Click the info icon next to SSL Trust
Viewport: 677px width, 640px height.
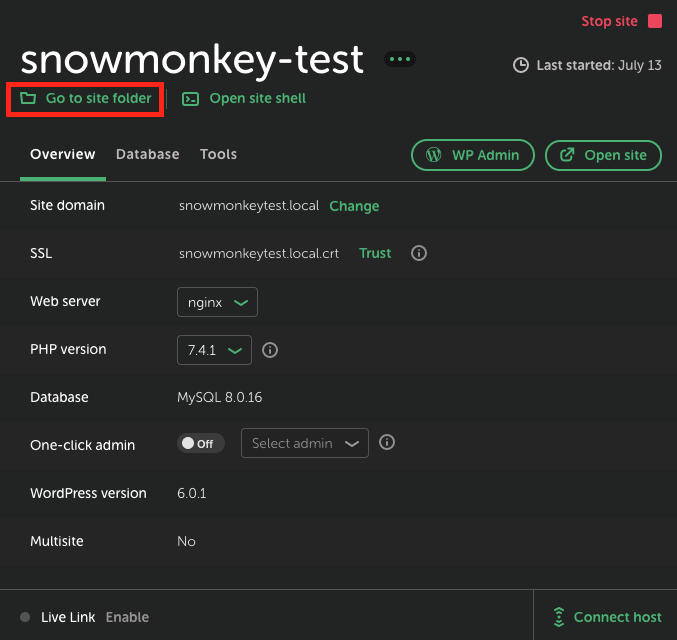(x=418, y=253)
